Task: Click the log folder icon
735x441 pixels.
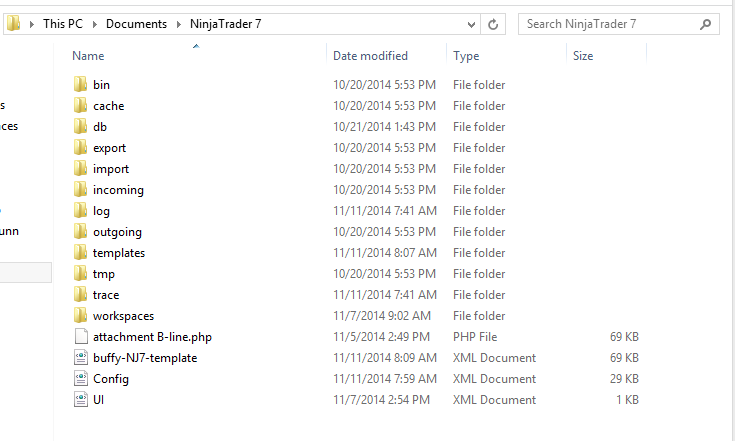Action: click(81, 210)
